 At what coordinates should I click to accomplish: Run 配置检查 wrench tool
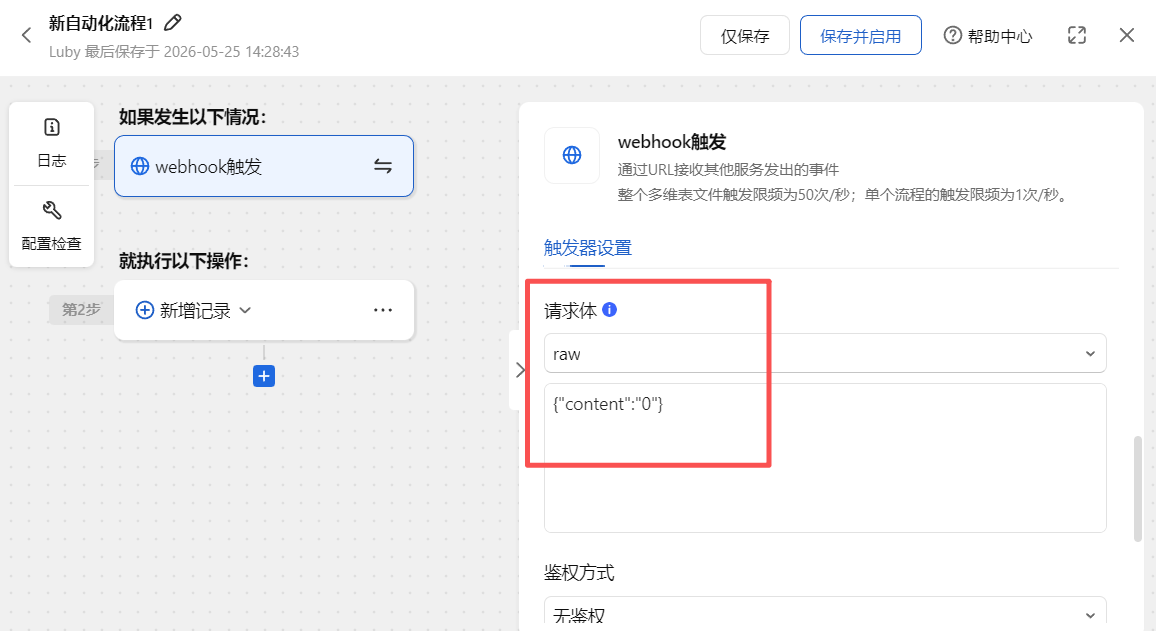[52, 226]
